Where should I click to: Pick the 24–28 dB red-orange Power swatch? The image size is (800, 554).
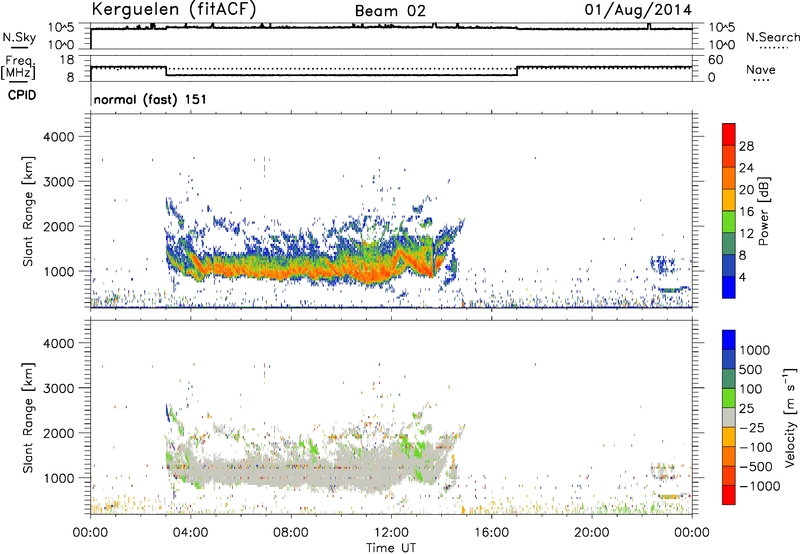coord(729,157)
